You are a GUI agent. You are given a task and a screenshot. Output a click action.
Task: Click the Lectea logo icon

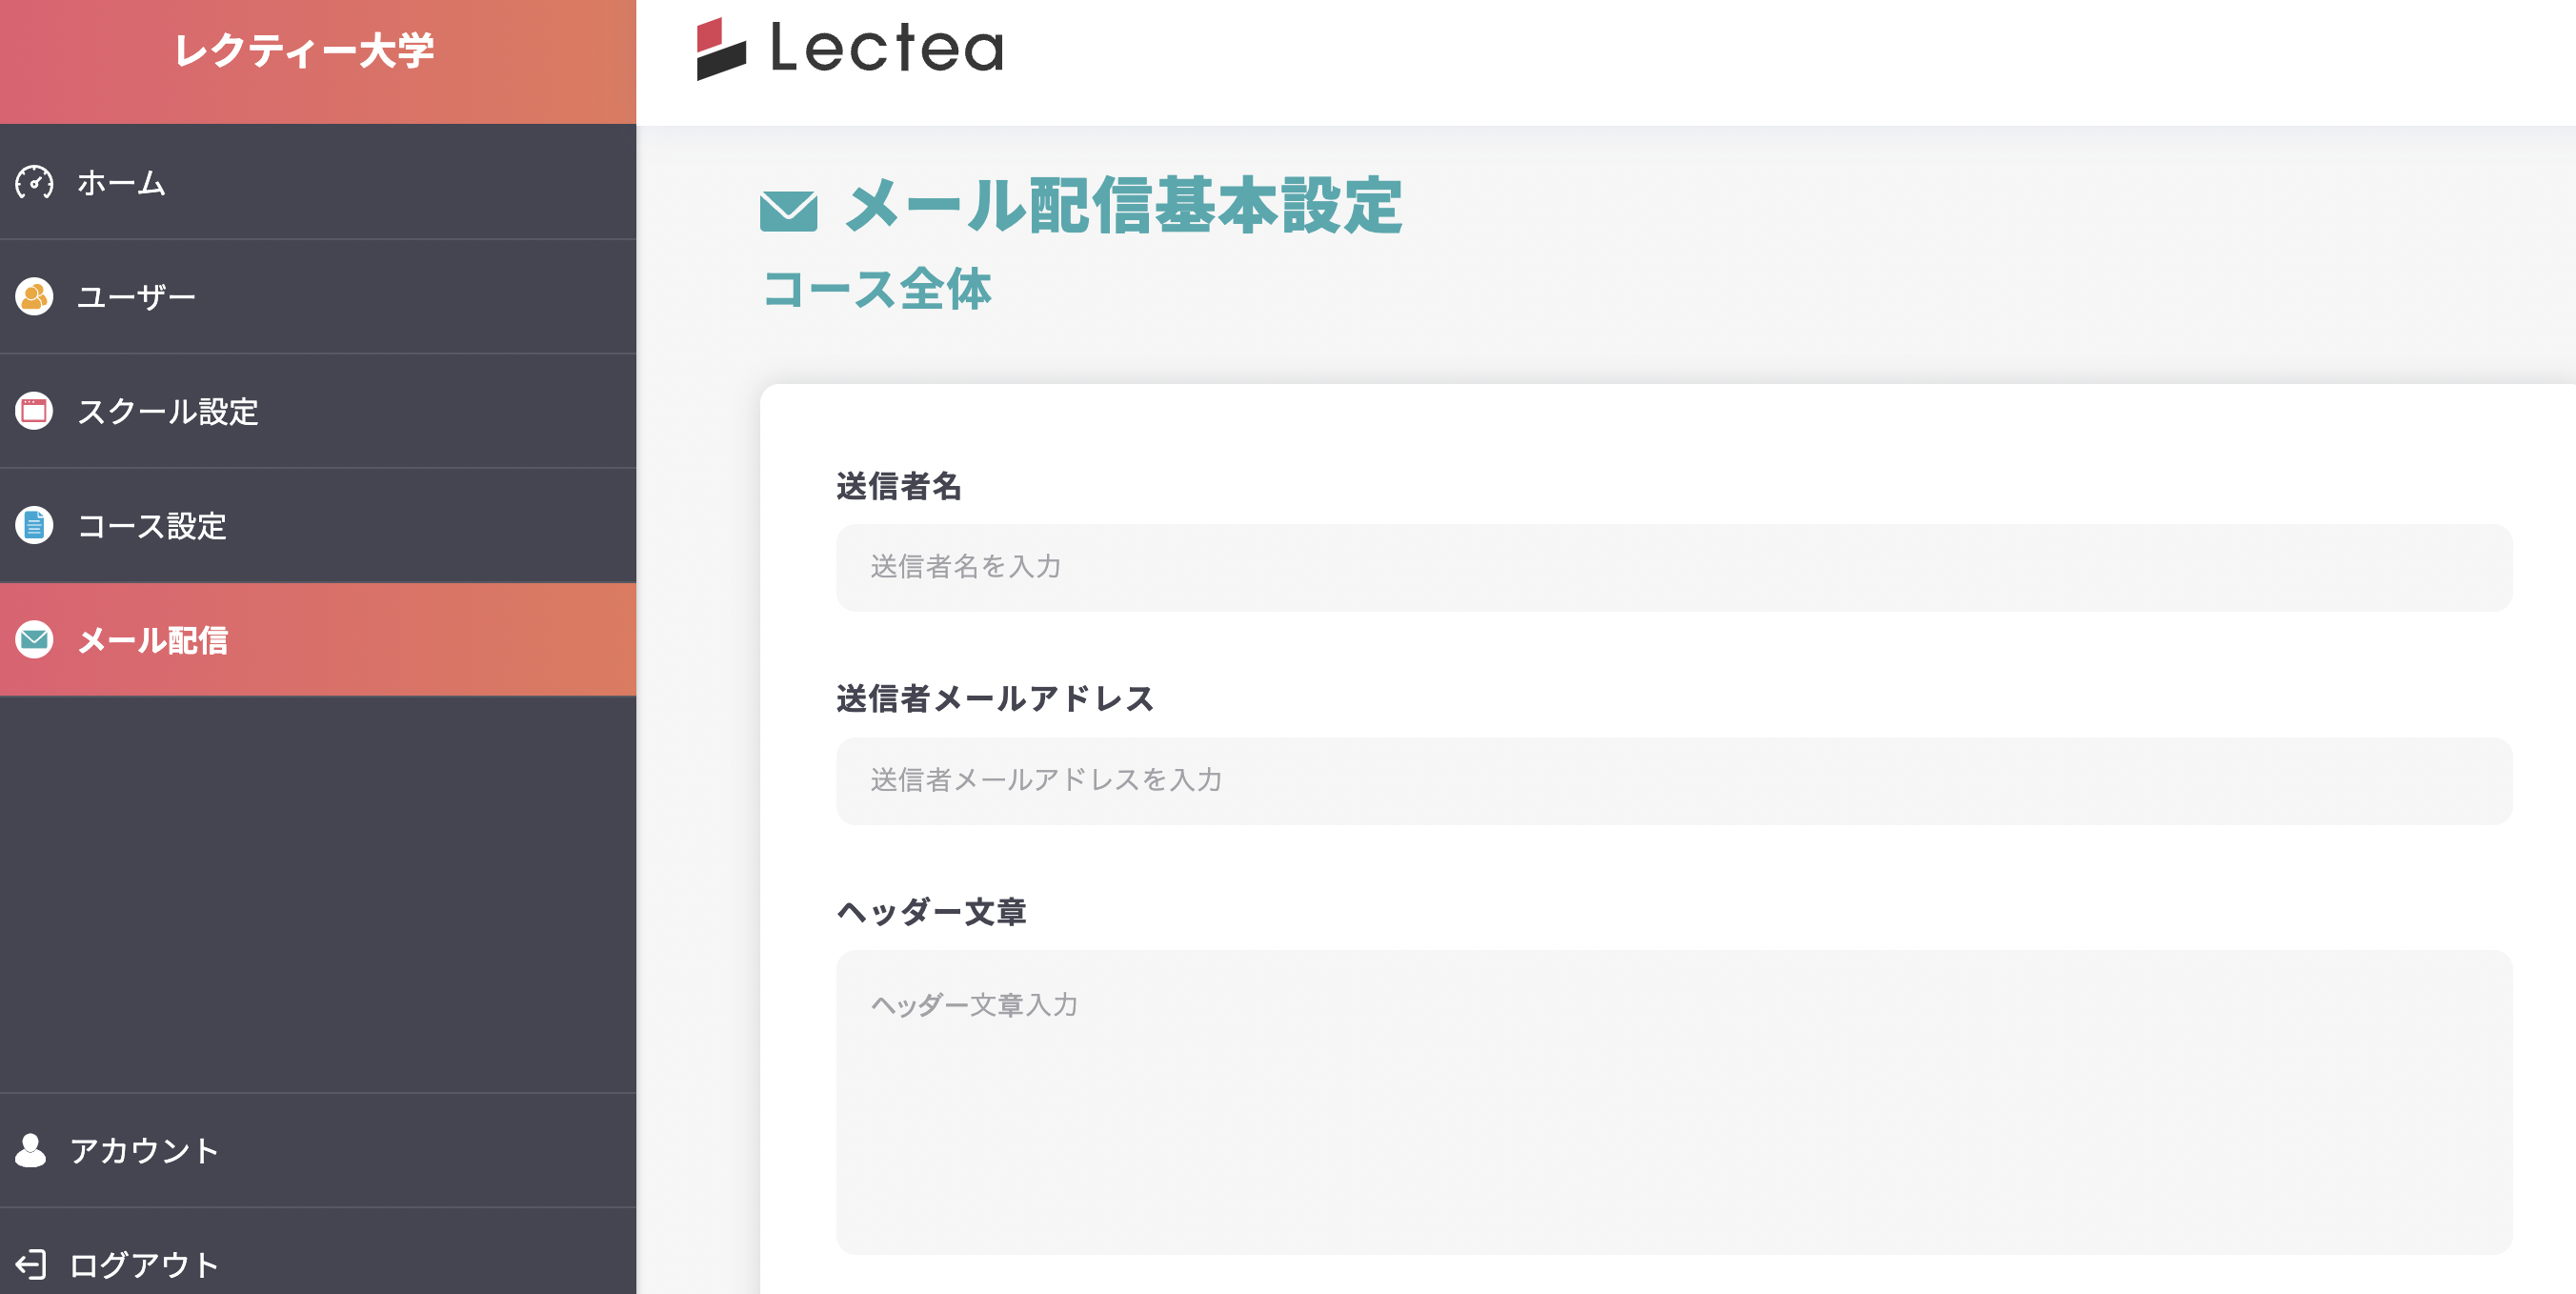click(x=721, y=48)
